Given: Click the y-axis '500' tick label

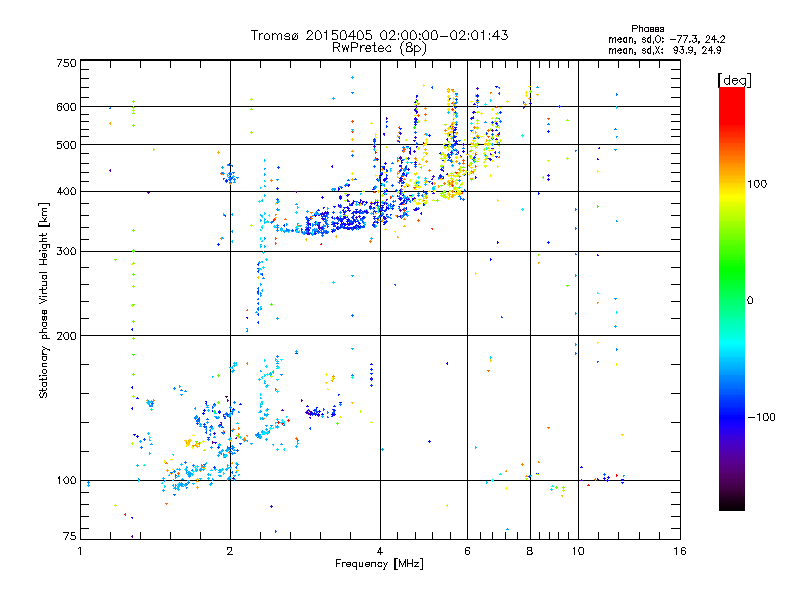Looking at the screenshot, I should [x=66, y=145].
